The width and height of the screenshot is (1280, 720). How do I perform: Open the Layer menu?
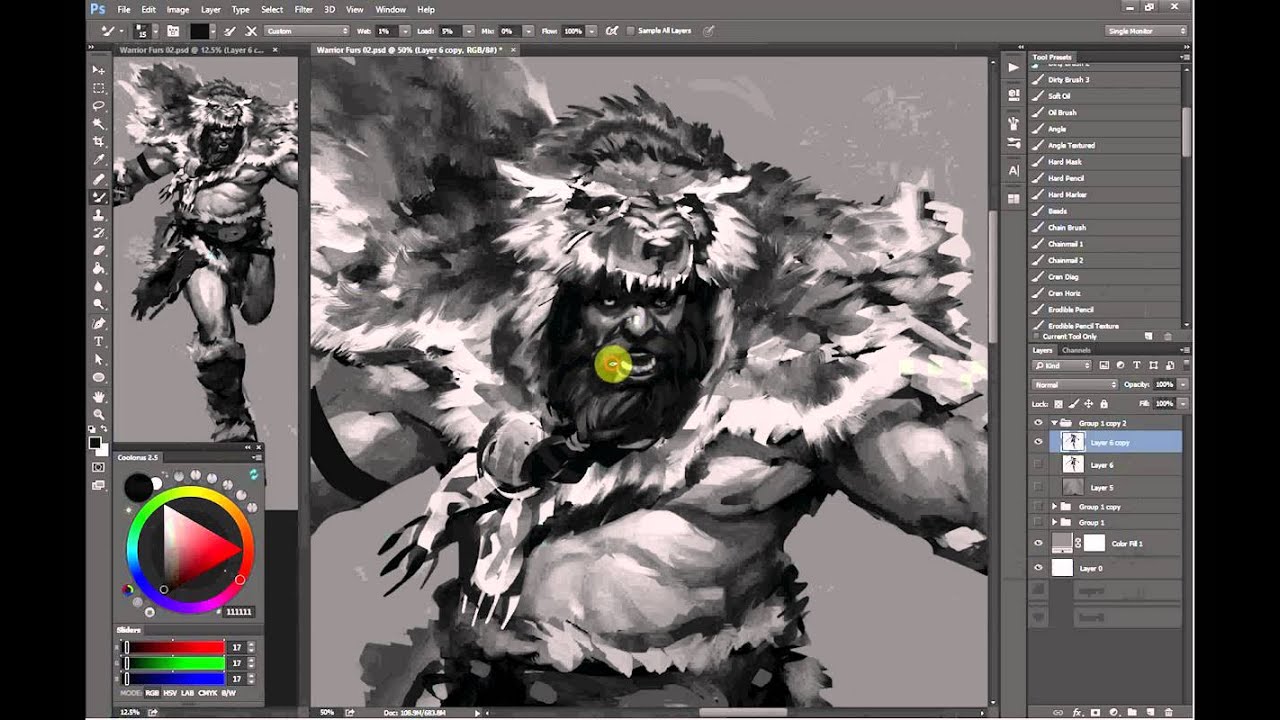[x=210, y=9]
